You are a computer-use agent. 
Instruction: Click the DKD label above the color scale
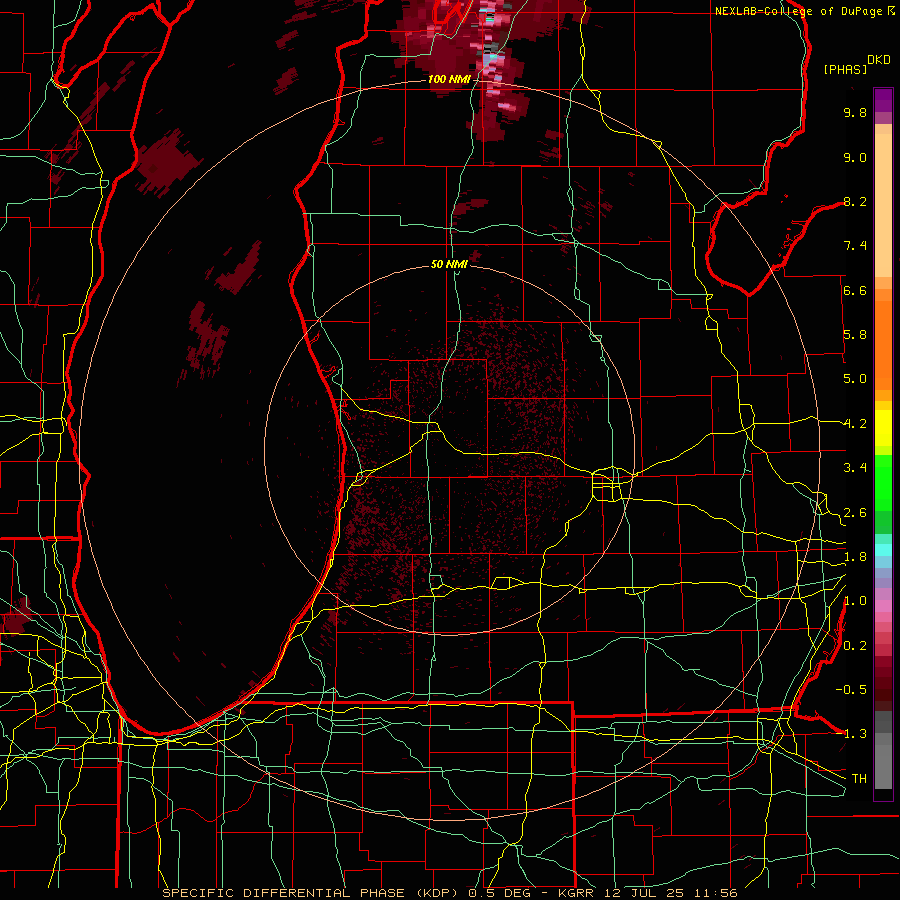879,60
